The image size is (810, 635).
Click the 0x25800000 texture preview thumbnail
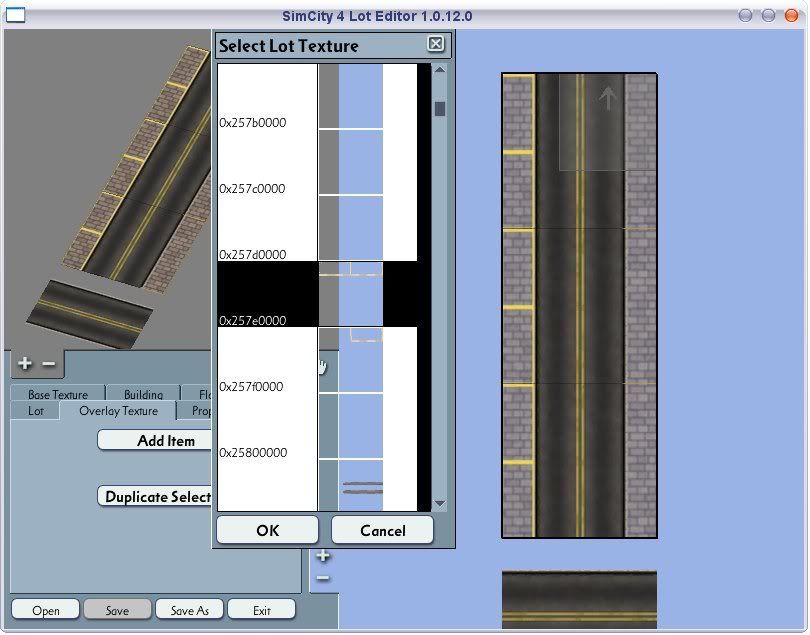coord(351,427)
